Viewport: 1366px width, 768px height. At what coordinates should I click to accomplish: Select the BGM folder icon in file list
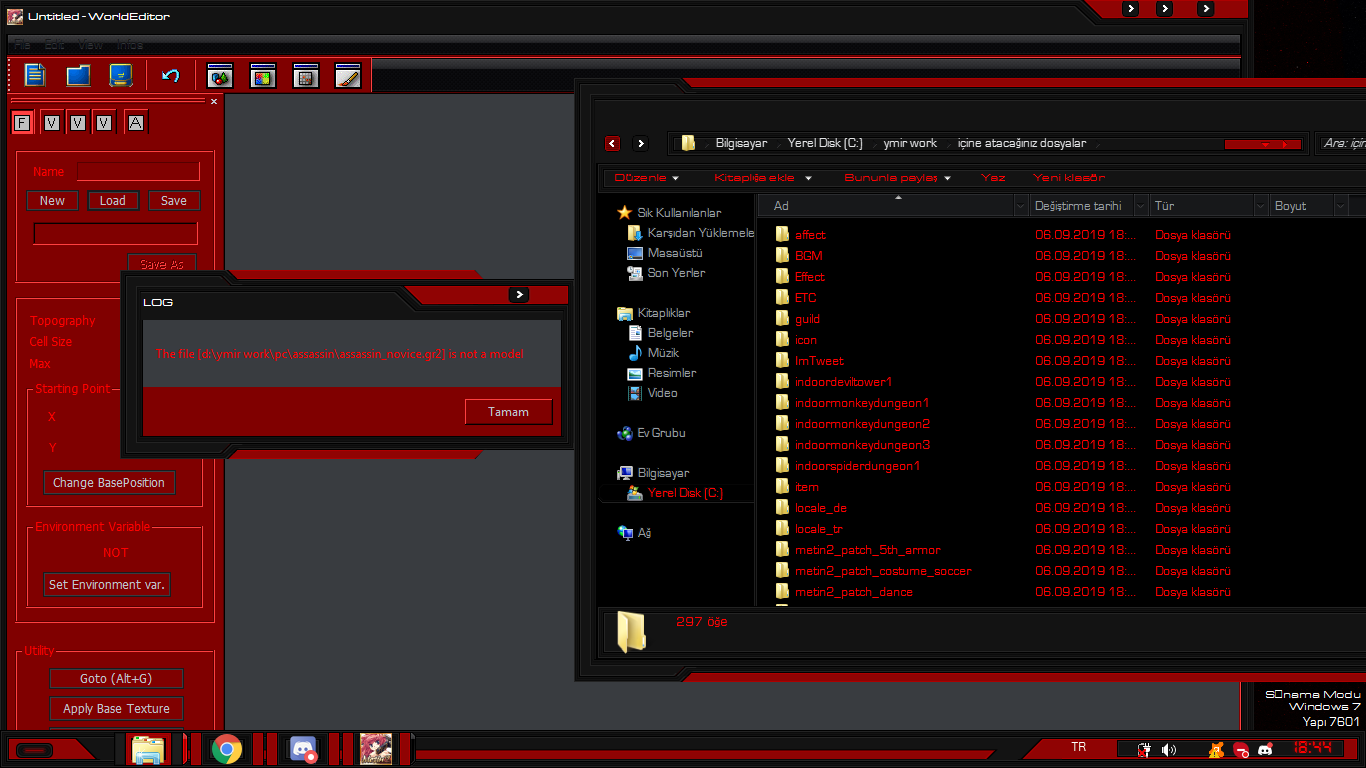(x=782, y=256)
